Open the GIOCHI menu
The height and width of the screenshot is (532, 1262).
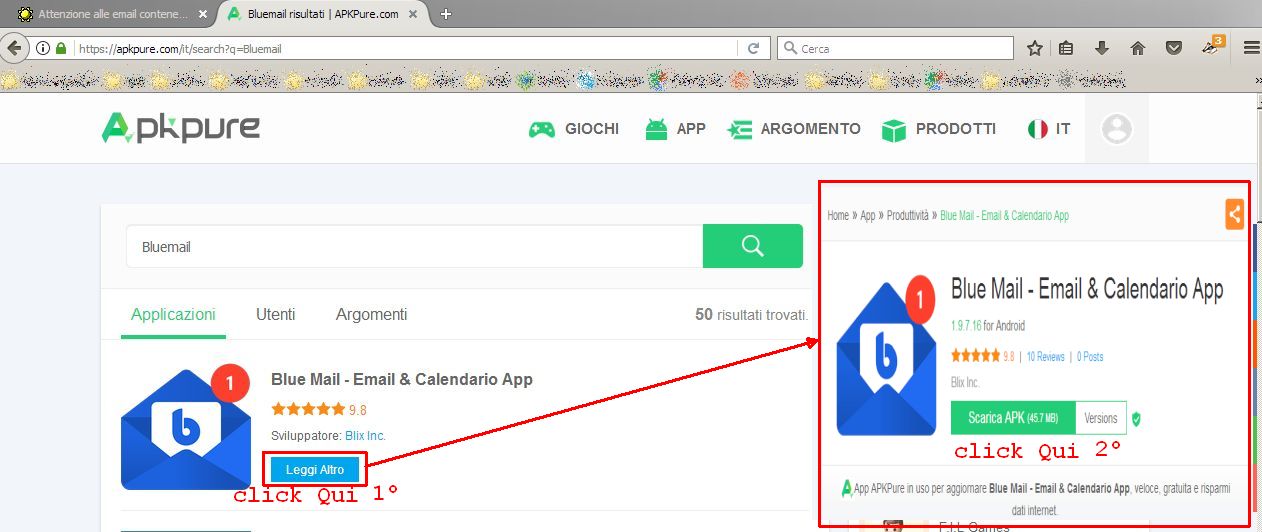[574, 129]
